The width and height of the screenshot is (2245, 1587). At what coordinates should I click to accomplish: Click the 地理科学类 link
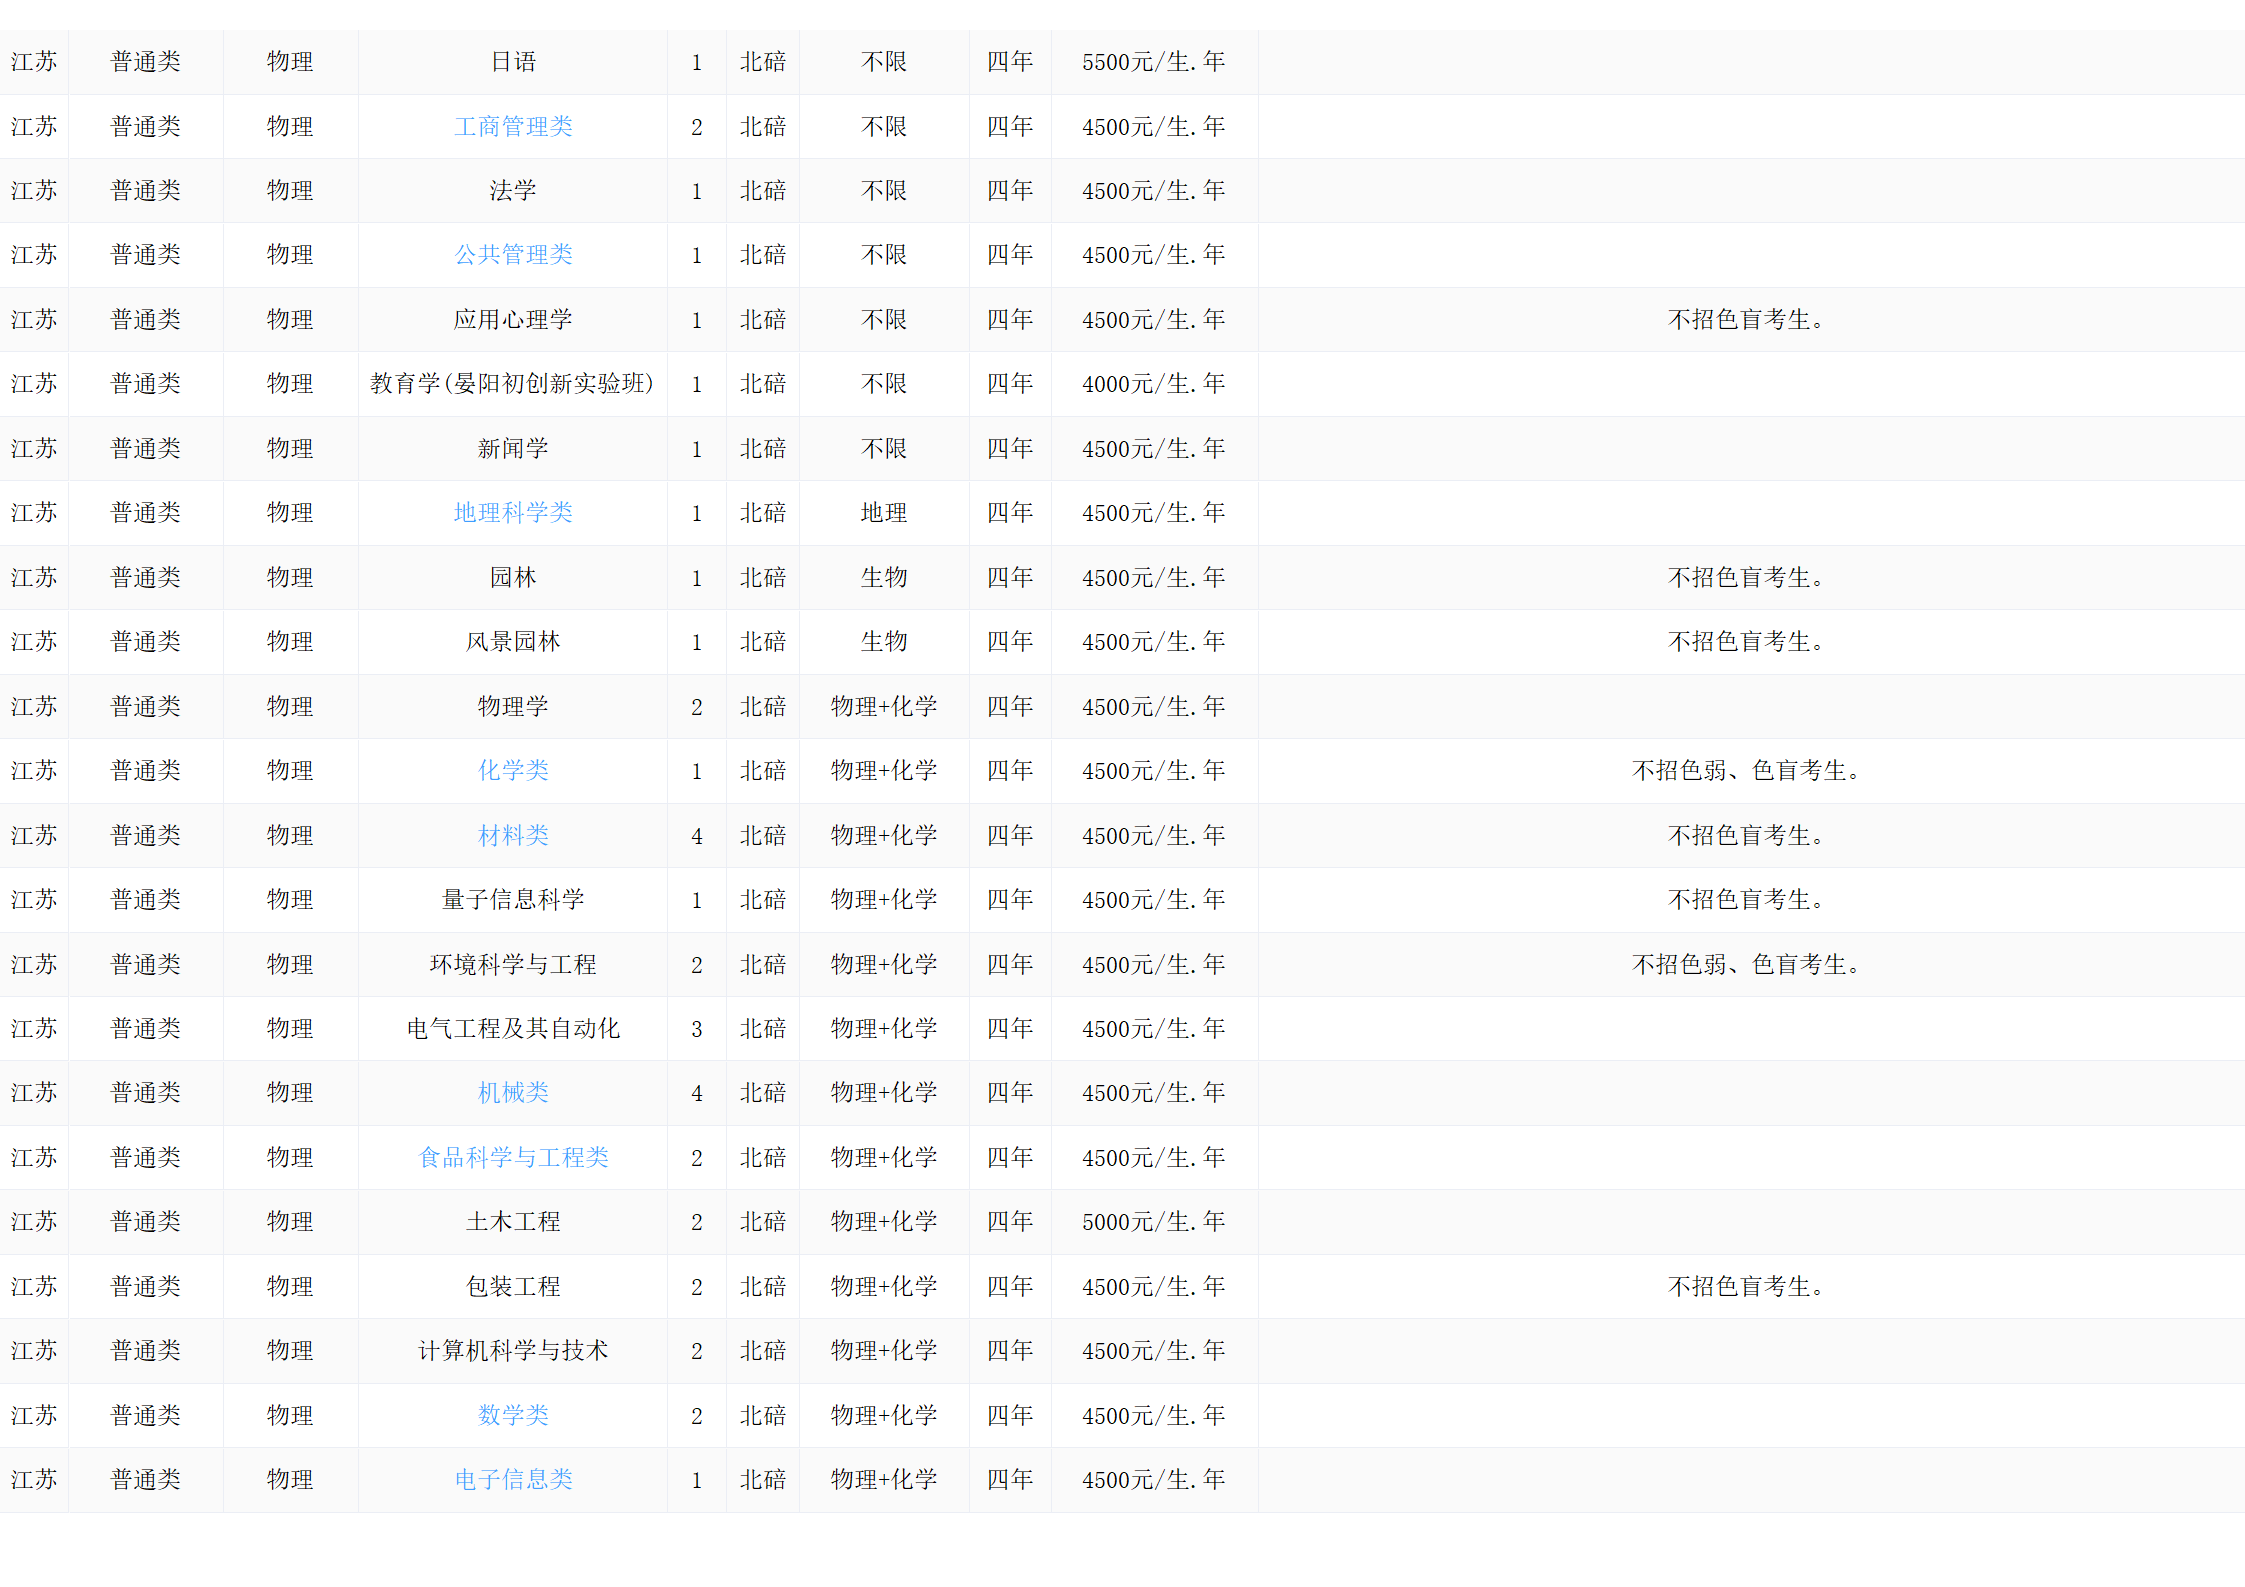coord(513,513)
